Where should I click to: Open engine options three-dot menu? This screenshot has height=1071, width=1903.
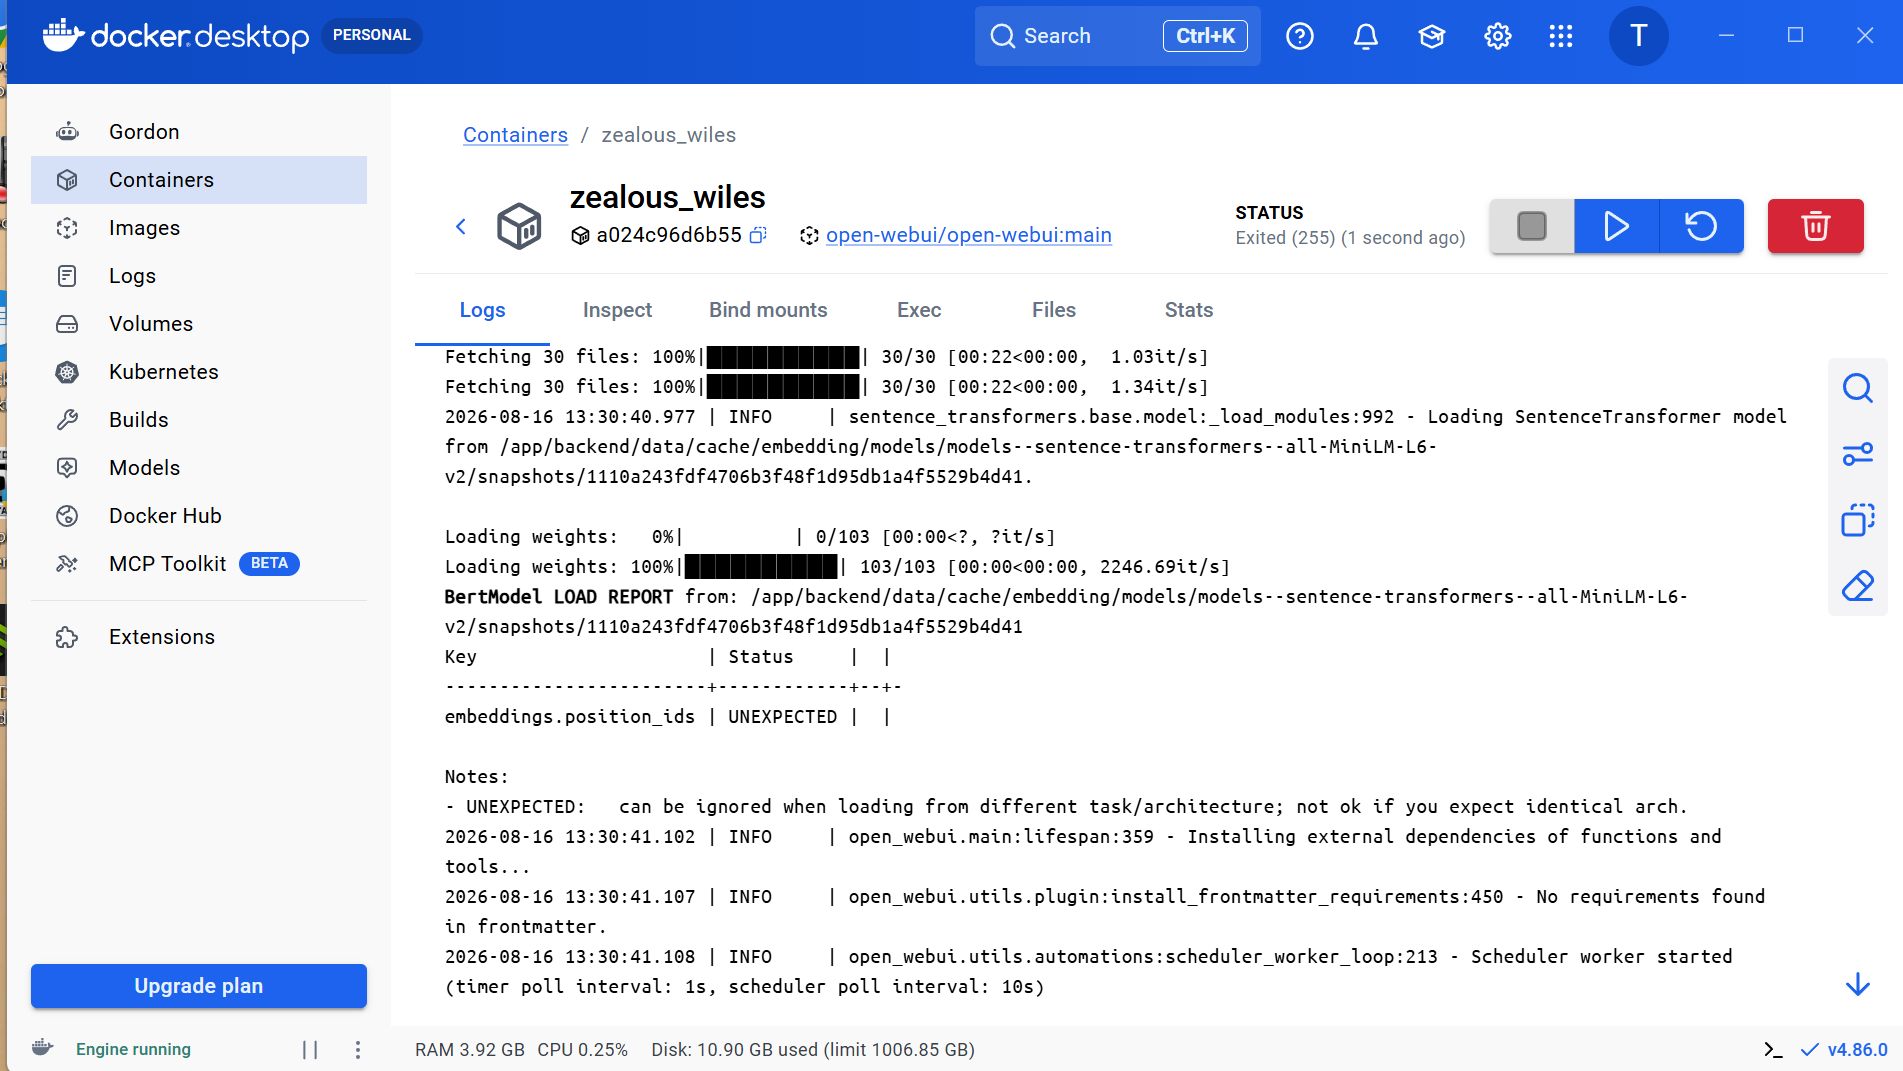point(358,1050)
